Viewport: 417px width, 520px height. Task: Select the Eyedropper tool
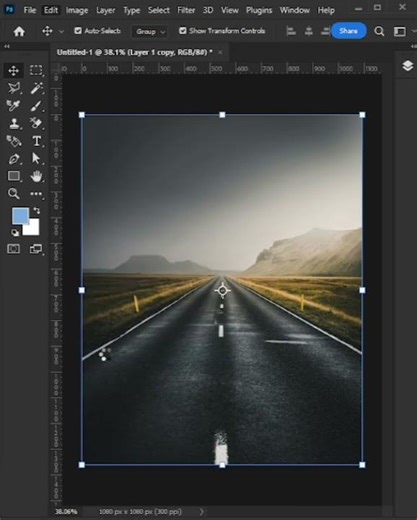click(13, 106)
